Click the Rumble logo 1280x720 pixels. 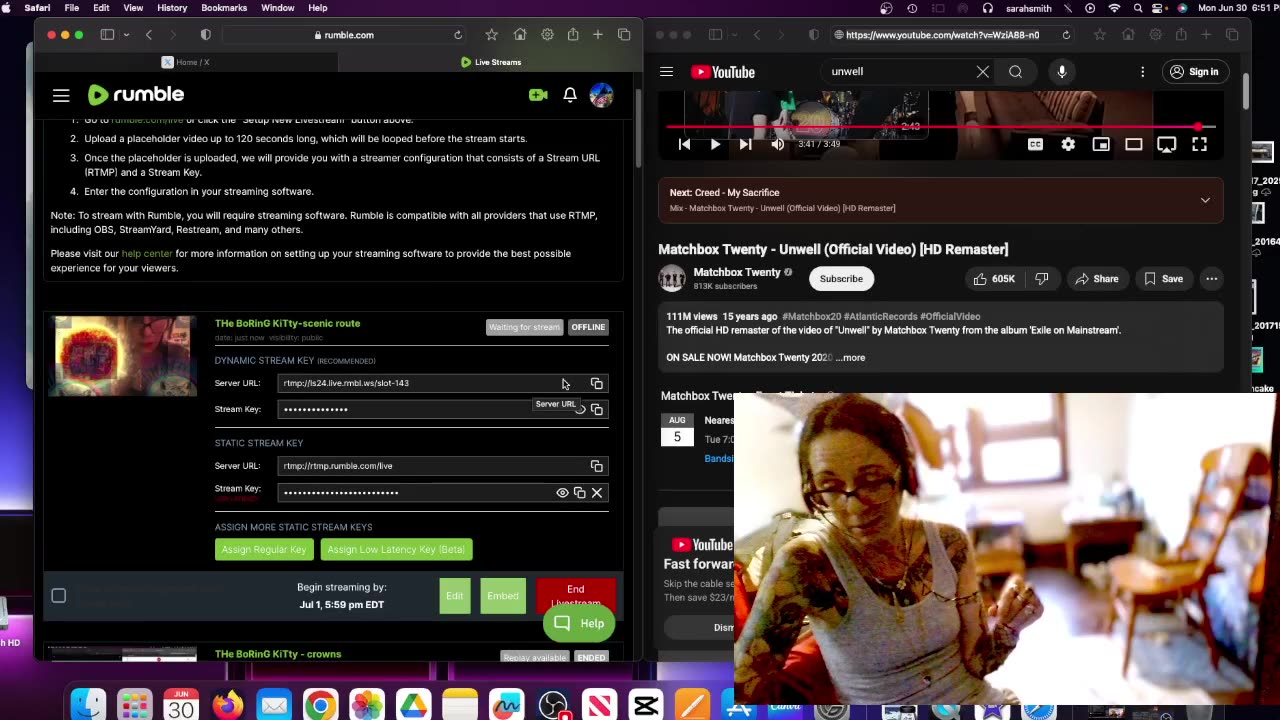[x=136, y=94]
